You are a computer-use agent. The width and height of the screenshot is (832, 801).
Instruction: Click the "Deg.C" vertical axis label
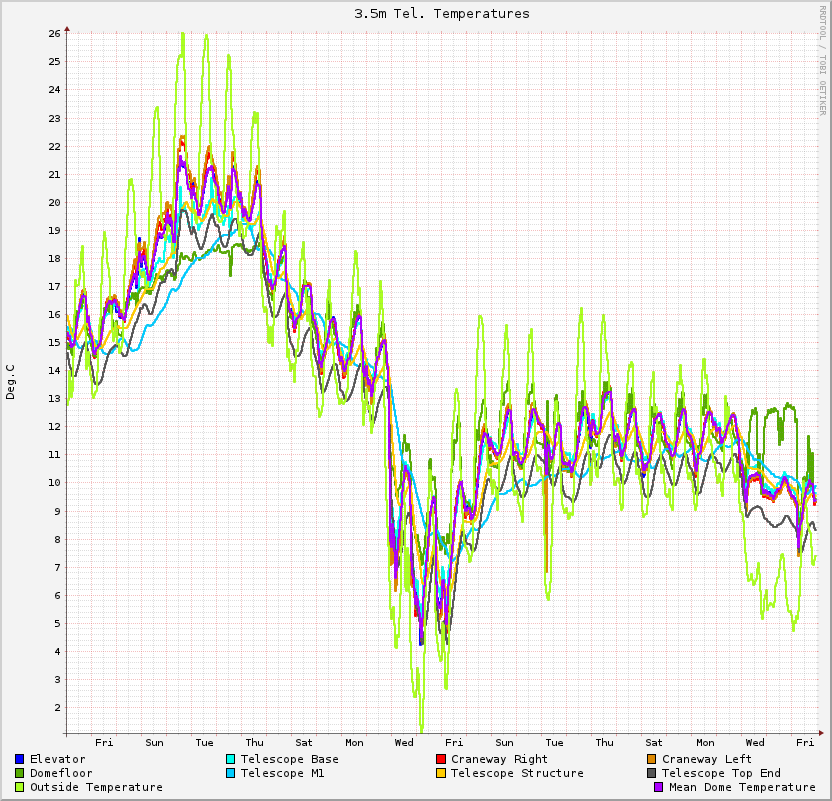click(x=11, y=382)
